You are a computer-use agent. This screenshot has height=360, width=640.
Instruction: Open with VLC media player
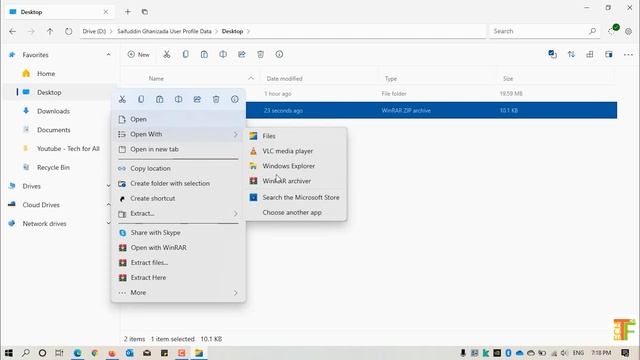[x=296, y=151]
